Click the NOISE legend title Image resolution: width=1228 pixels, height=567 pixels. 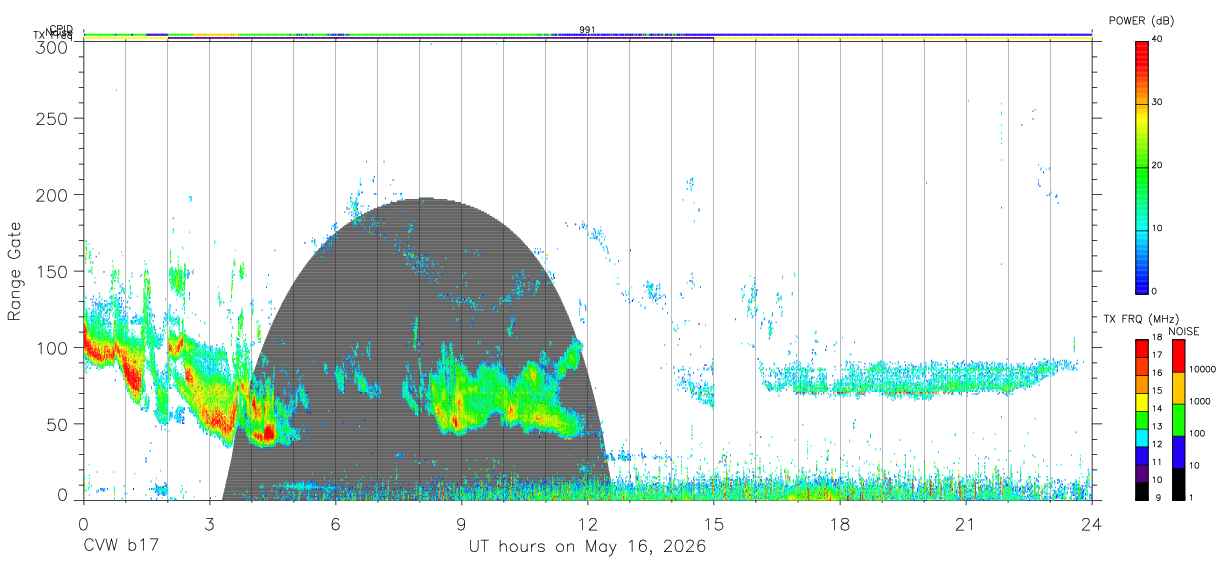pyautogui.click(x=1182, y=331)
